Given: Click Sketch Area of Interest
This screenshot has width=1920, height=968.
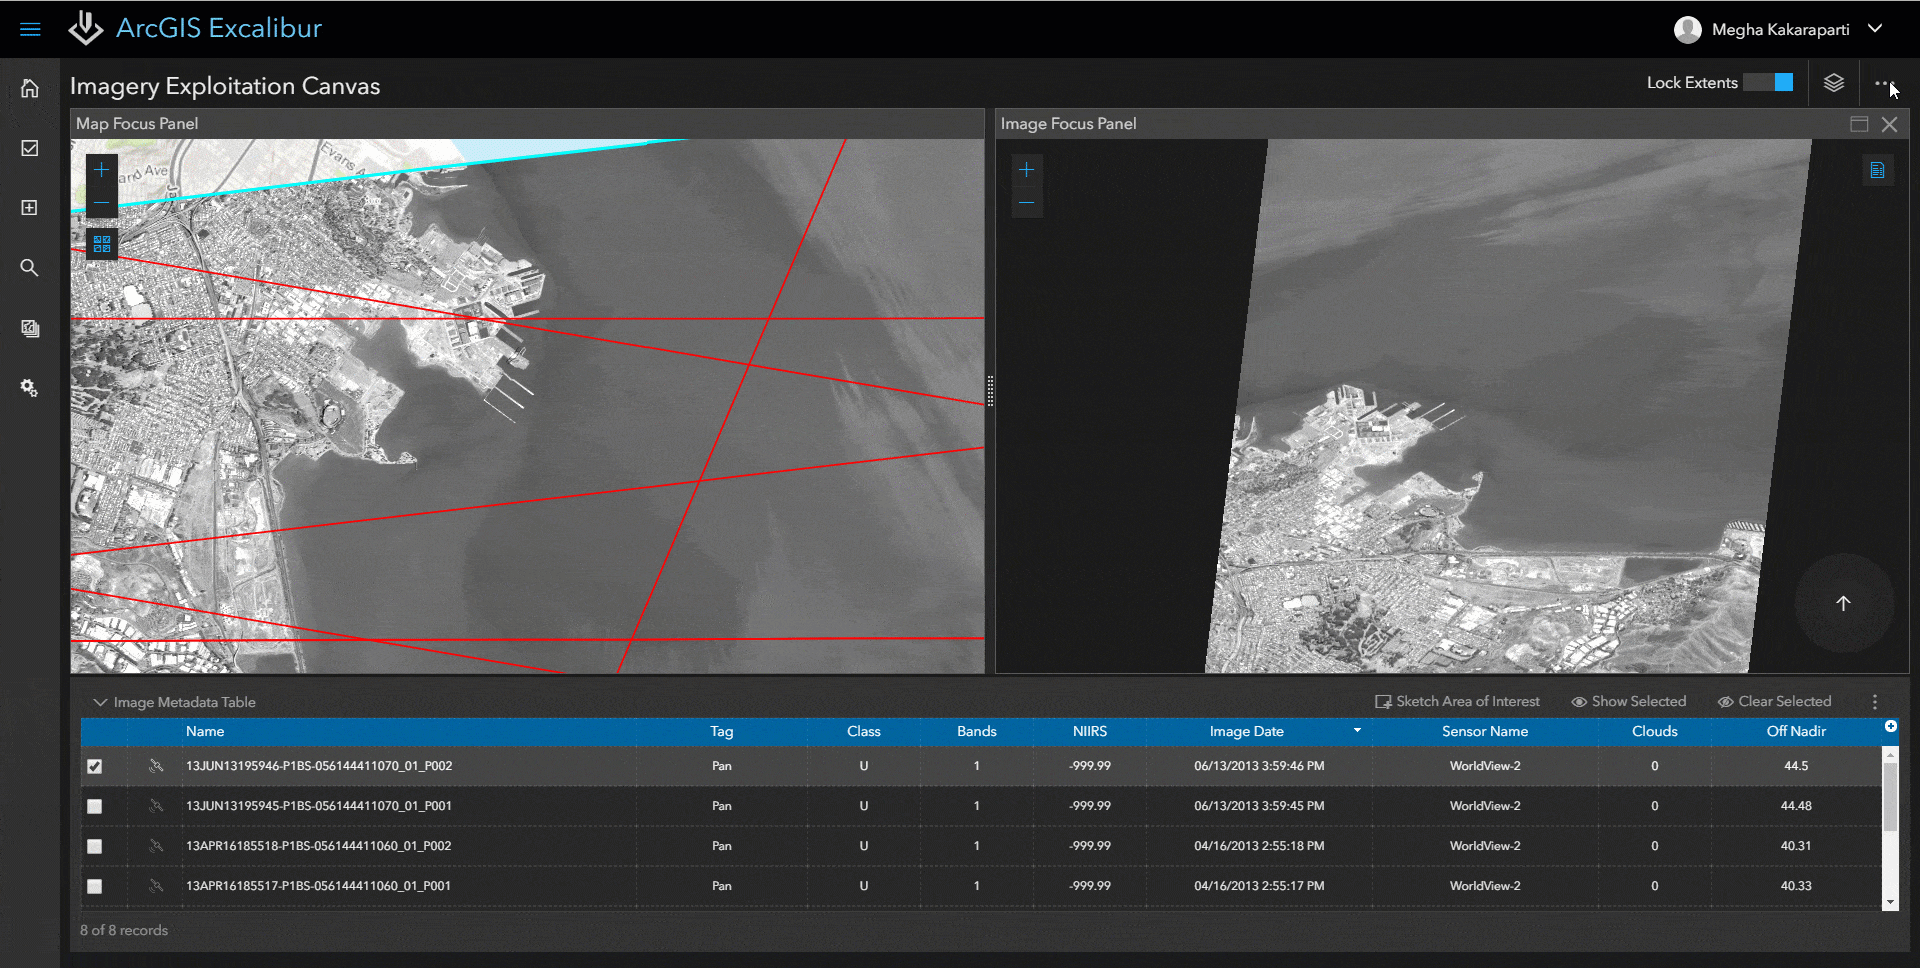Looking at the screenshot, I should (x=1456, y=701).
